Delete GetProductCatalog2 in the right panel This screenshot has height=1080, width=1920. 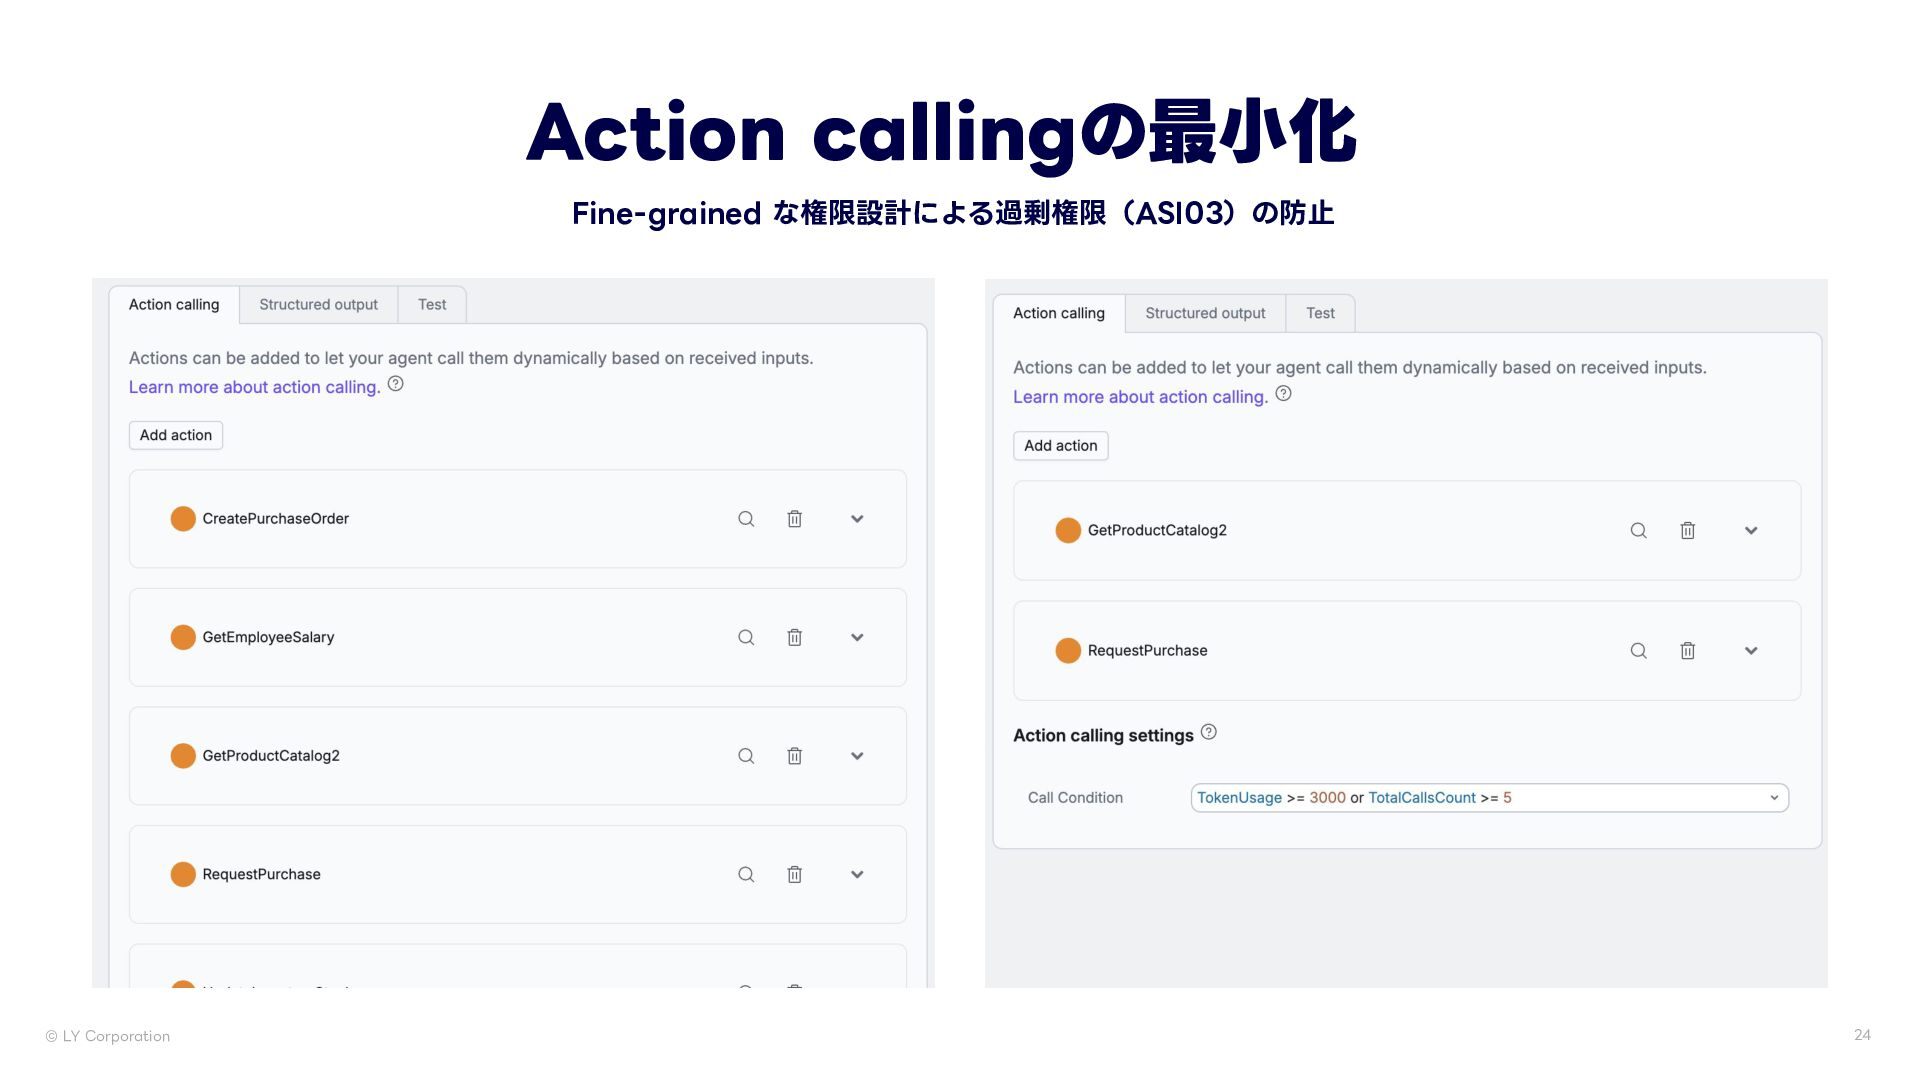click(1687, 531)
